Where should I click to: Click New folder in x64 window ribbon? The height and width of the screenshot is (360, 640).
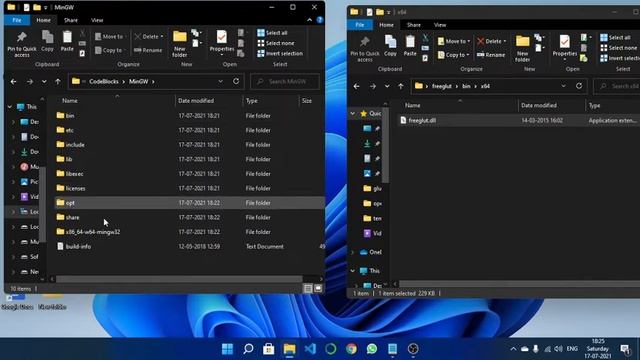pyautogui.click(x=522, y=49)
